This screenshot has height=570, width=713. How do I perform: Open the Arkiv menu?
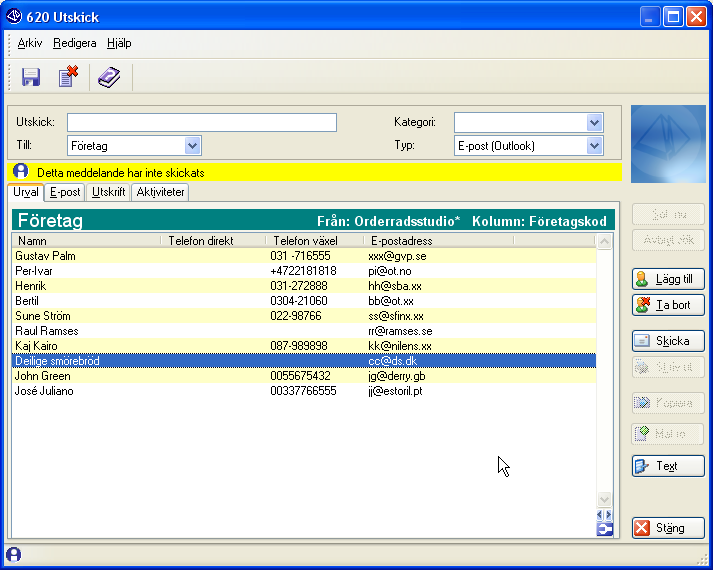click(x=30, y=43)
